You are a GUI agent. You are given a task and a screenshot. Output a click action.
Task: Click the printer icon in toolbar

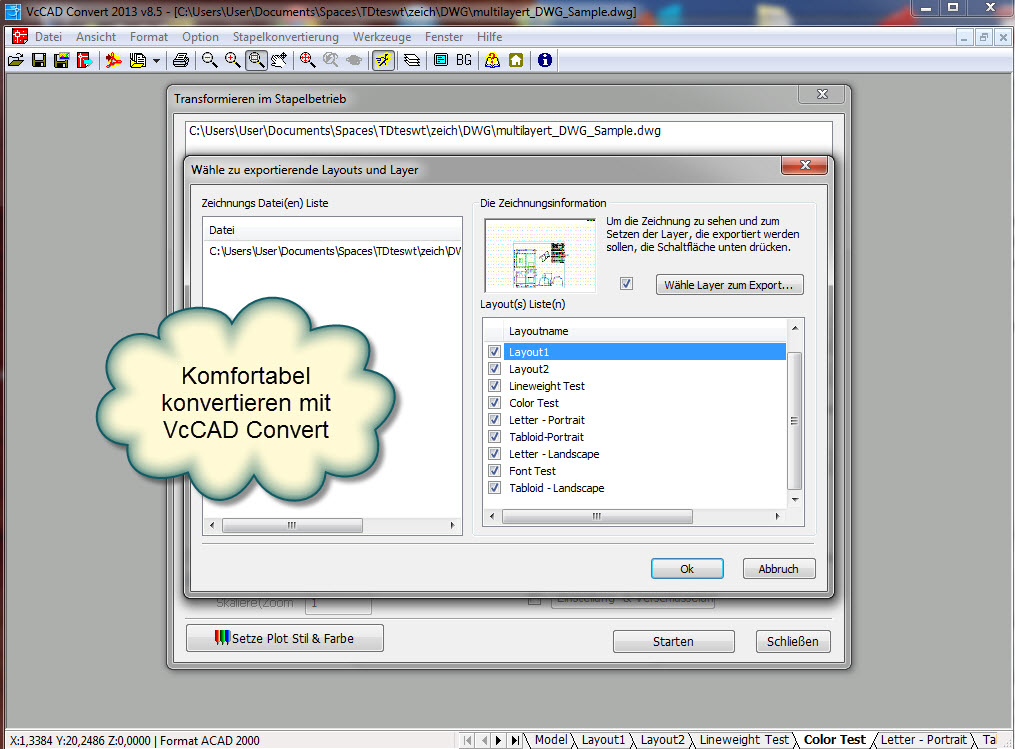click(181, 60)
